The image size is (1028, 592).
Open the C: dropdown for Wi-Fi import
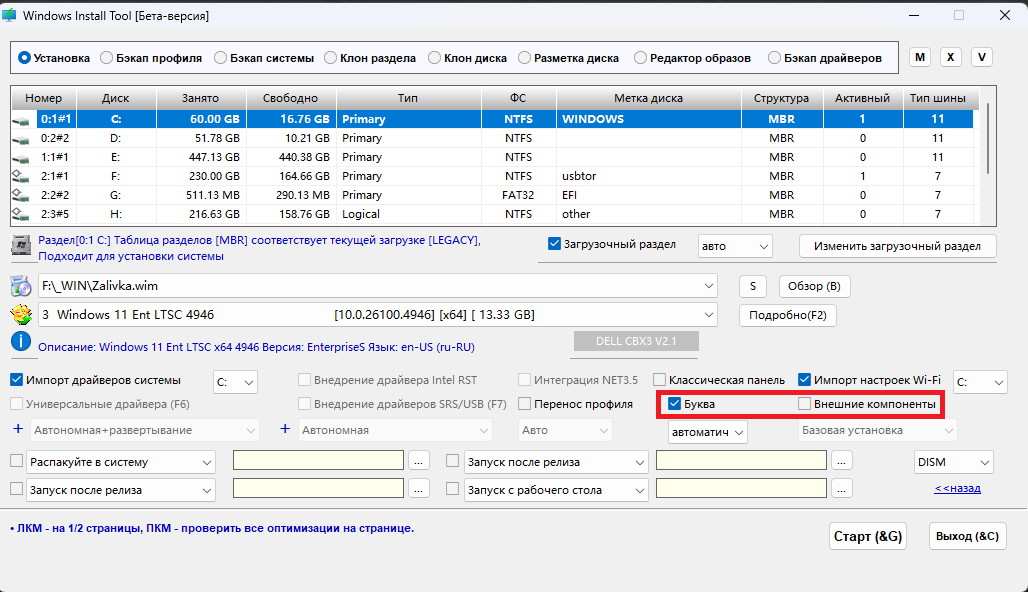click(x=980, y=382)
